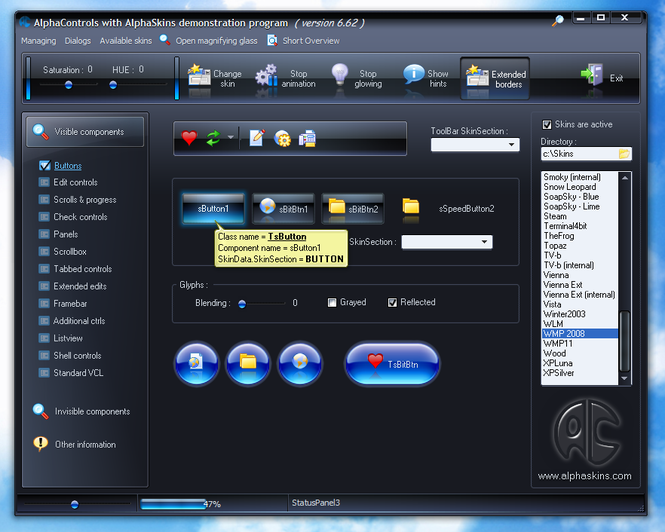Click the Visible components header button

pos(85,132)
